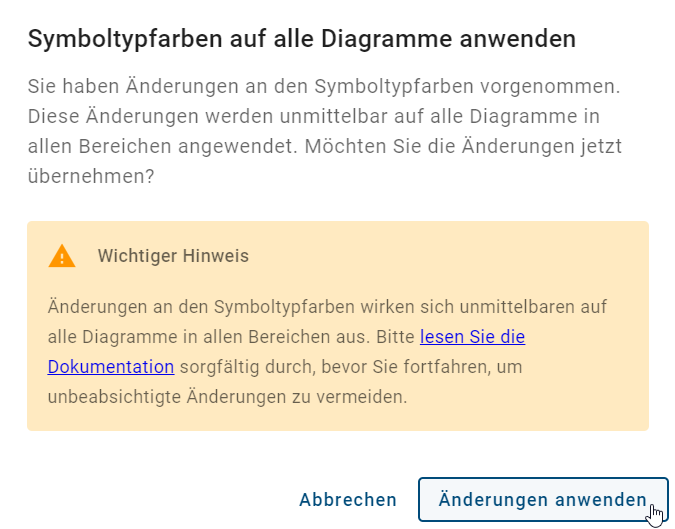The height and width of the screenshot is (529, 675).
Task: Click the underlined word 'Dokumentation'
Action: (x=111, y=367)
